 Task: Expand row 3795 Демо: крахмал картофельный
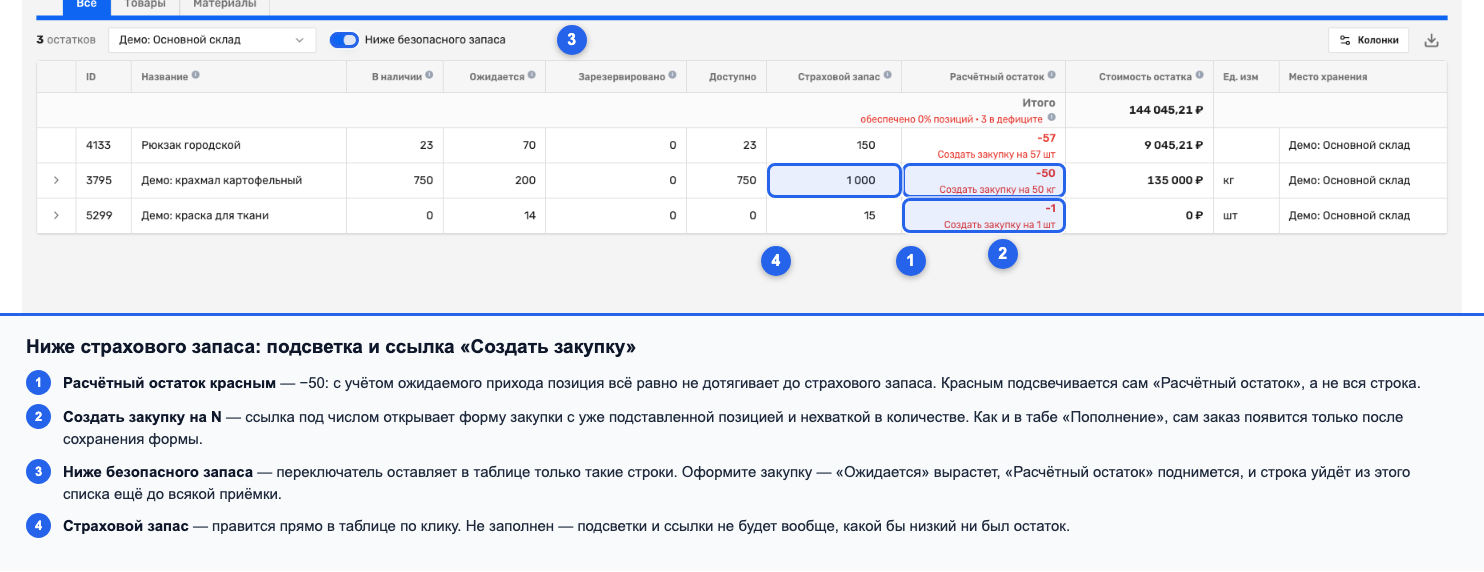pos(56,181)
